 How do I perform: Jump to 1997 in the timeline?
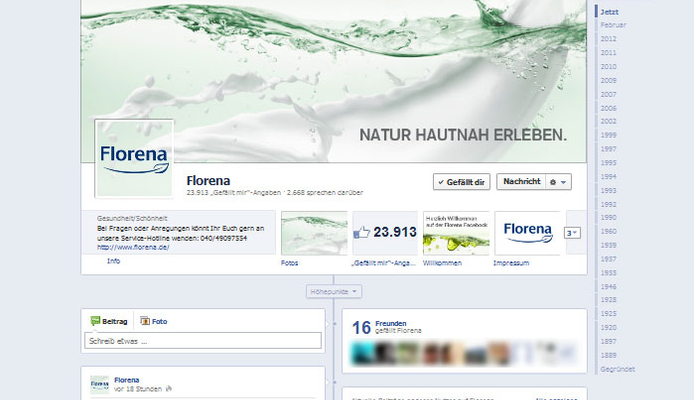(x=608, y=149)
